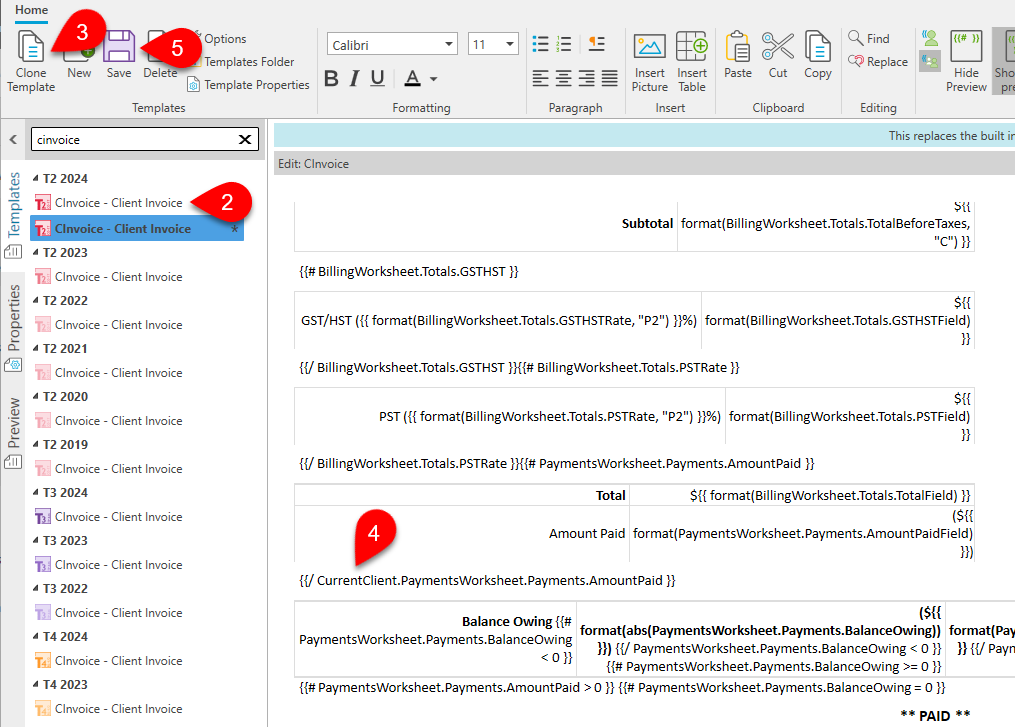Click the paragraph direction icon
This screenshot has width=1015, height=727.
coord(597,44)
